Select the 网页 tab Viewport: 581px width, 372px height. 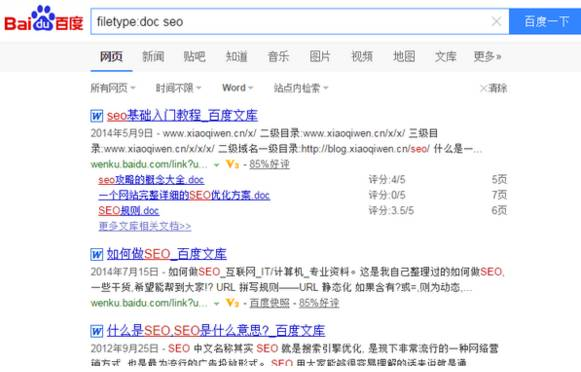pos(111,57)
